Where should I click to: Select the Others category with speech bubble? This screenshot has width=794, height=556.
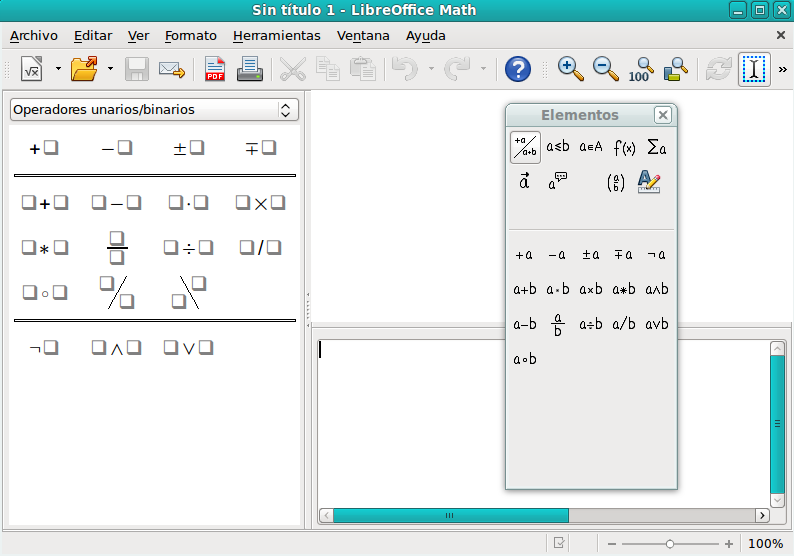[x=558, y=181]
